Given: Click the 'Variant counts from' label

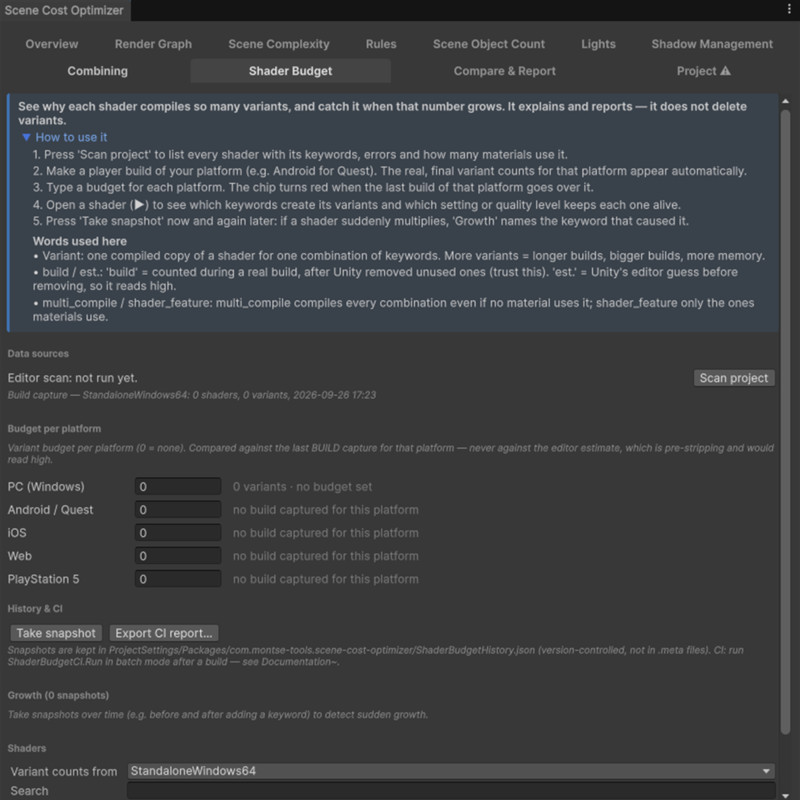Looking at the screenshot, I should coord(64,771).
